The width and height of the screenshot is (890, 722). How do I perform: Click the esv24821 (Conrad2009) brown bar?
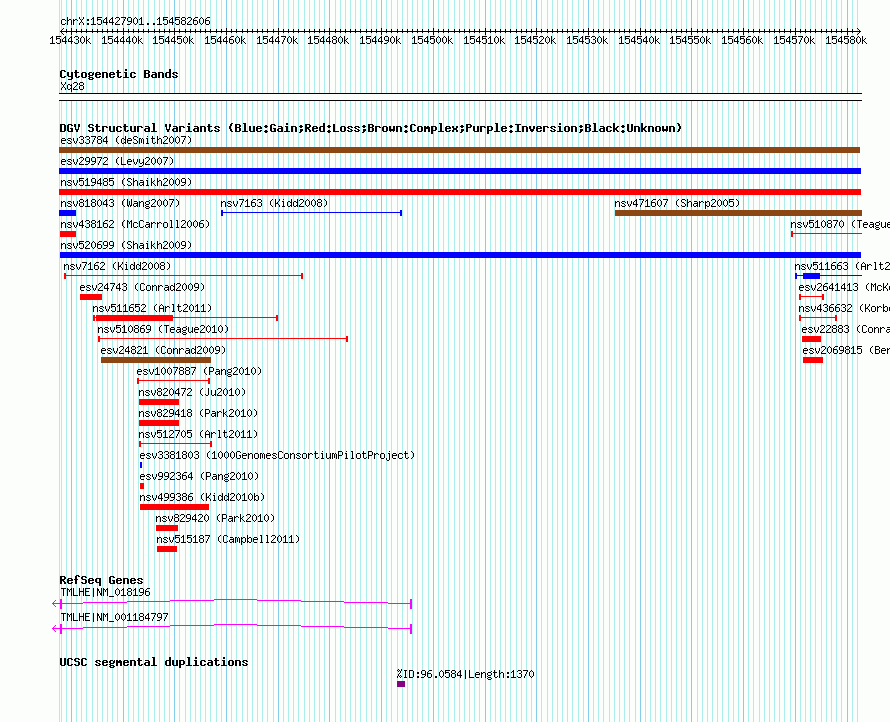click(x=156, y=360)
